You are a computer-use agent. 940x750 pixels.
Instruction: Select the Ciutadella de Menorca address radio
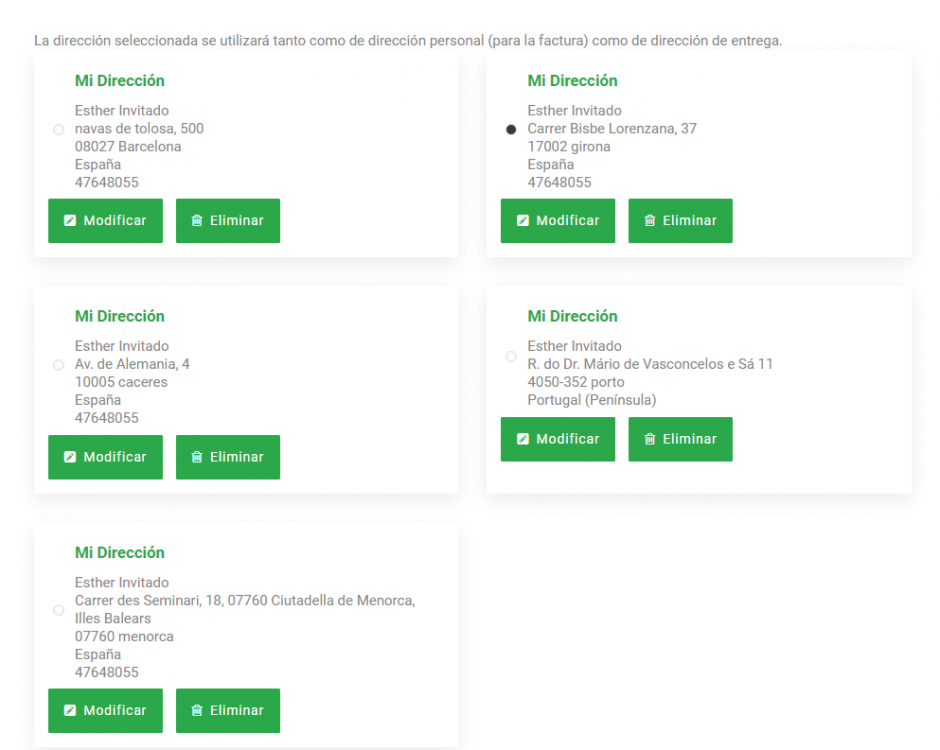(58, 610)
